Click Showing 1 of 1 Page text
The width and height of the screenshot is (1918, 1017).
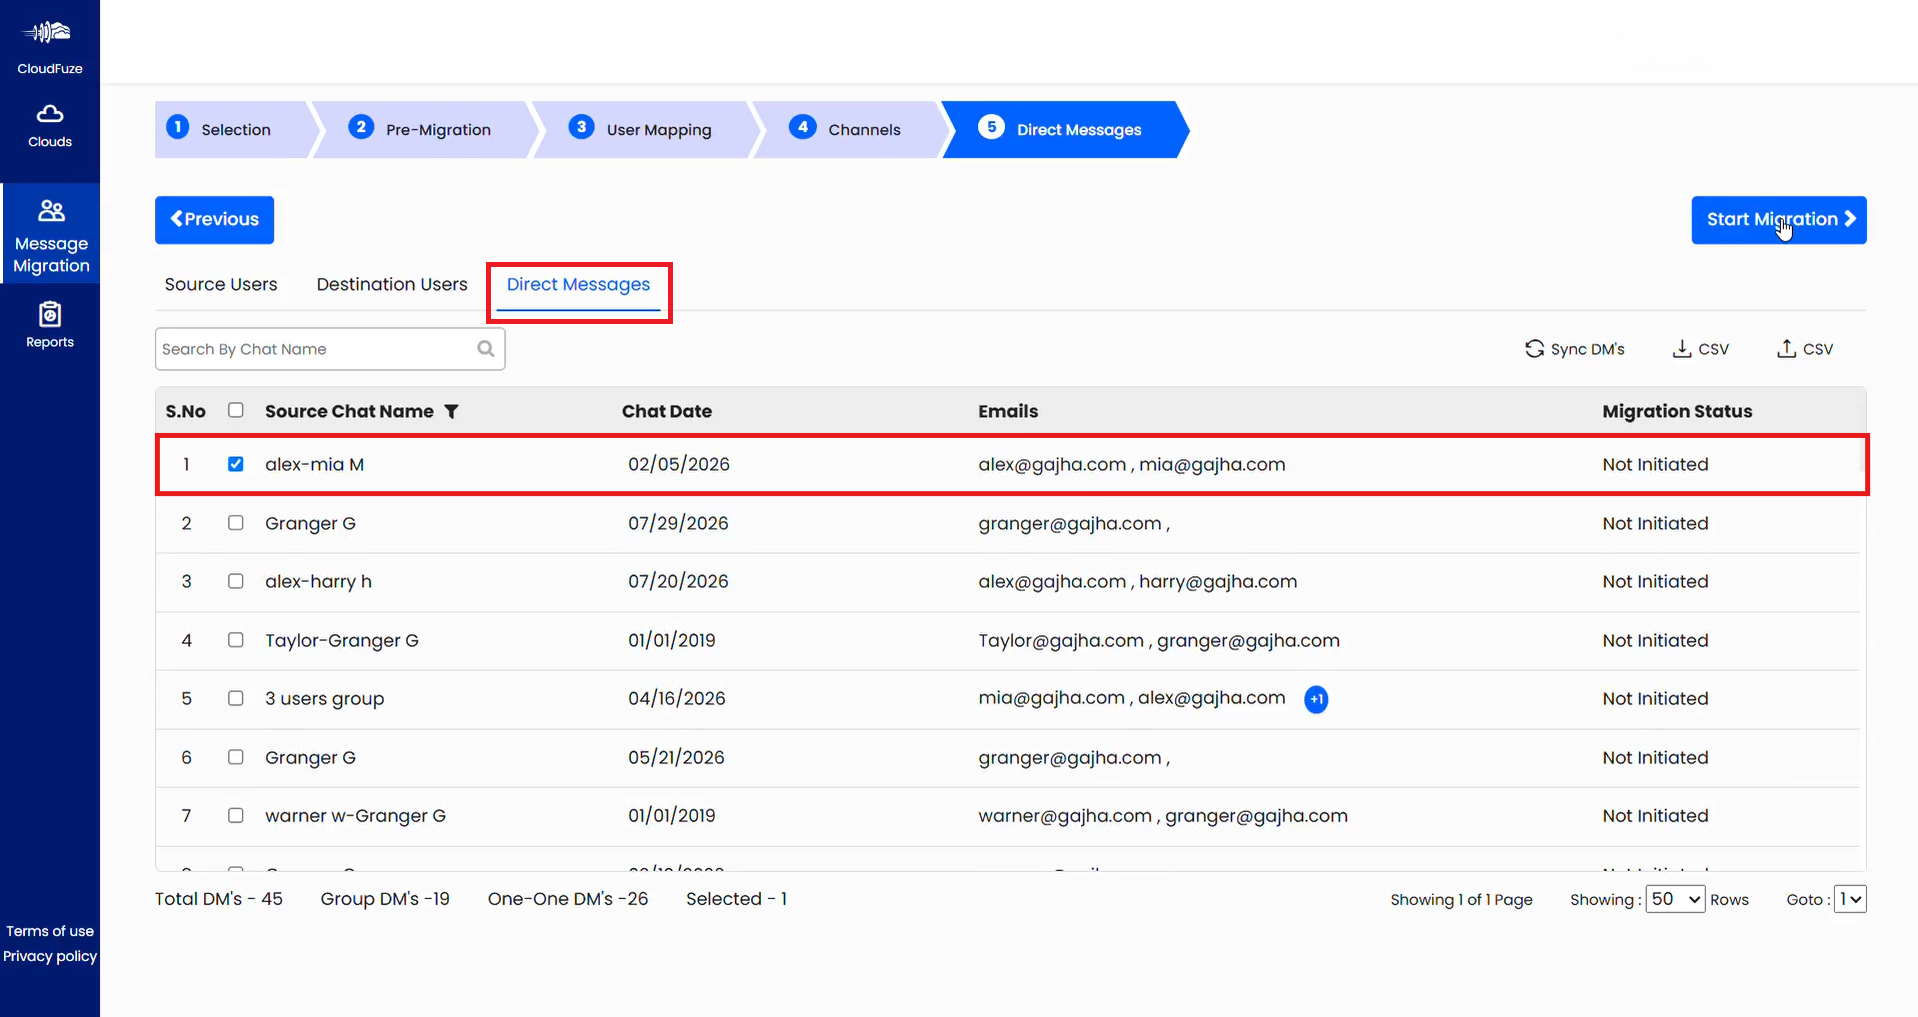(1461, 900)
